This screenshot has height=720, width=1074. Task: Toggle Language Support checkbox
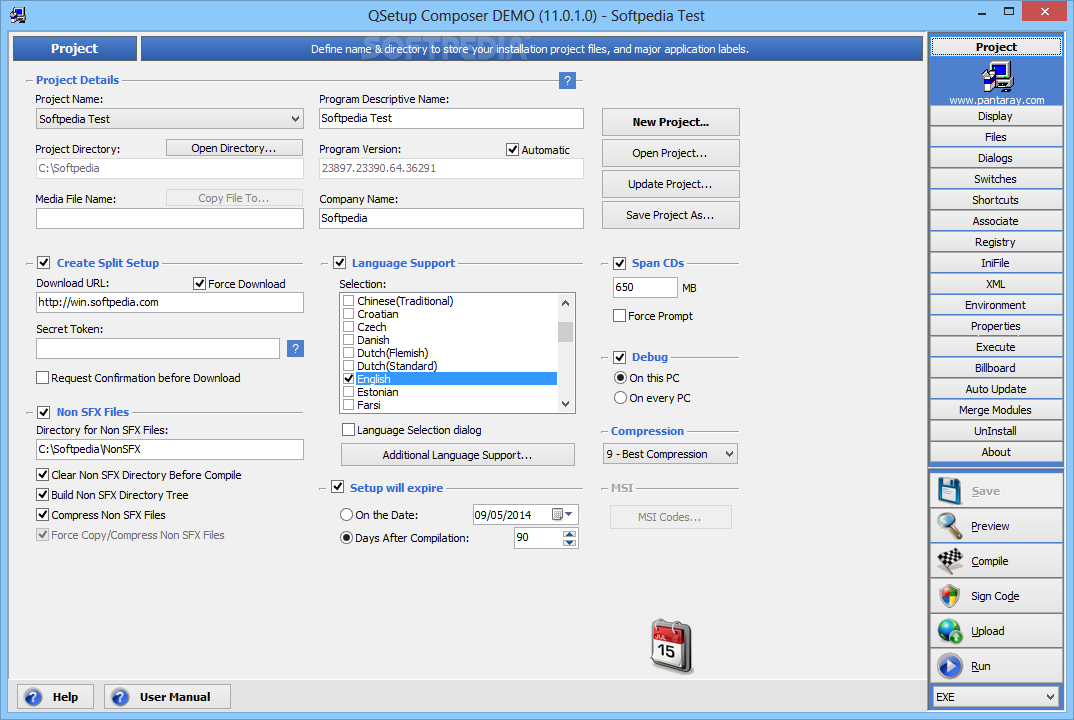tap(339, 262)
